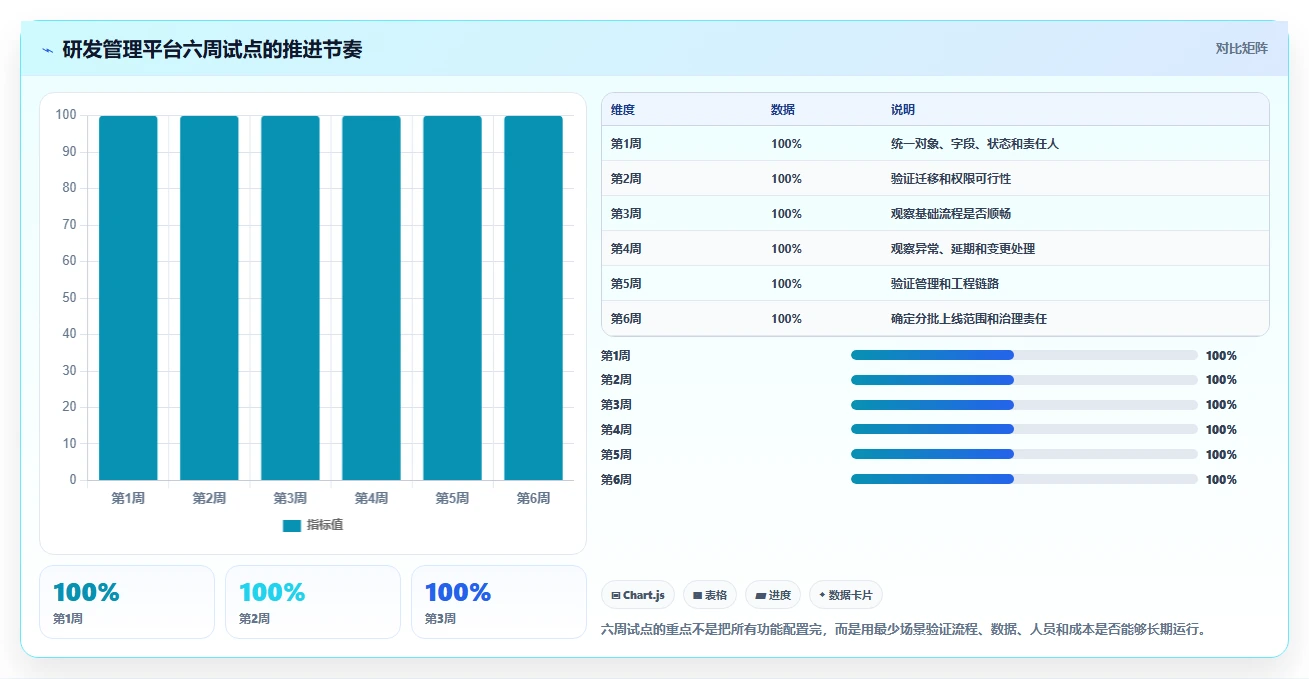
Task: Select the 第5周 cell in the table
Action: [x=626, y=284]
